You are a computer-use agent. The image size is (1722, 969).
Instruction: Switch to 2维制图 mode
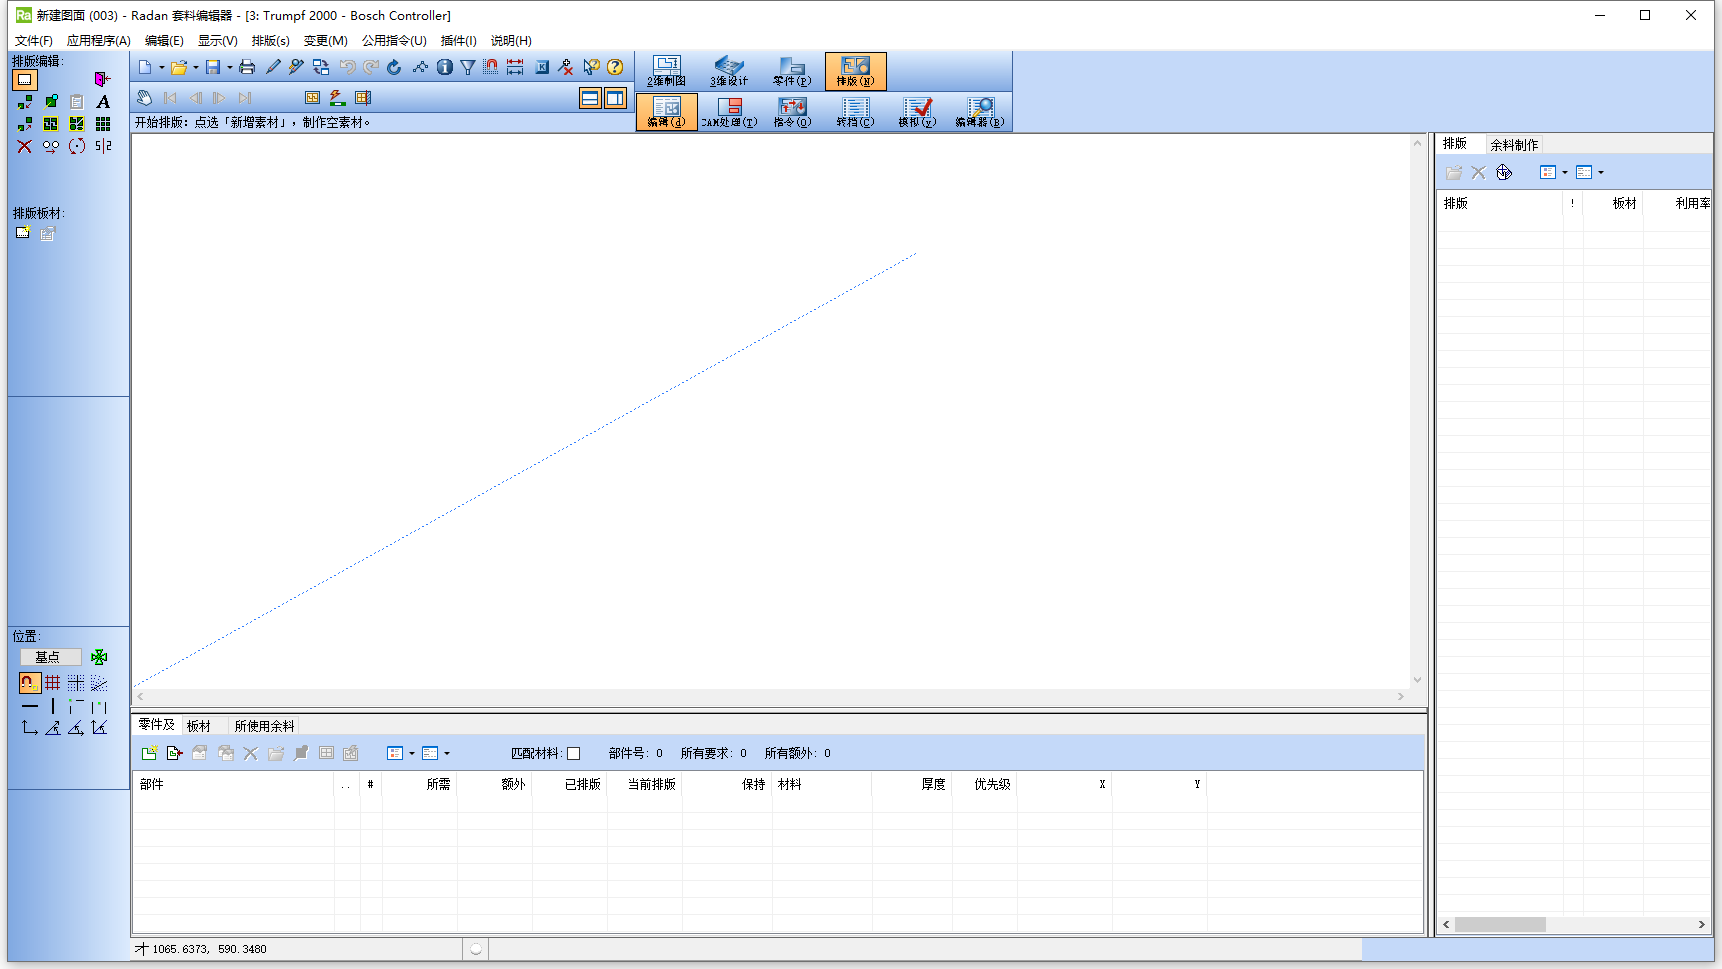pos(666,71)
